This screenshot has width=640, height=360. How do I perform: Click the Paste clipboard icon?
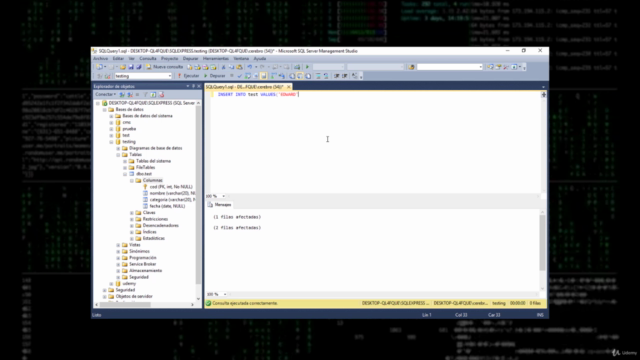click(239, 67)
